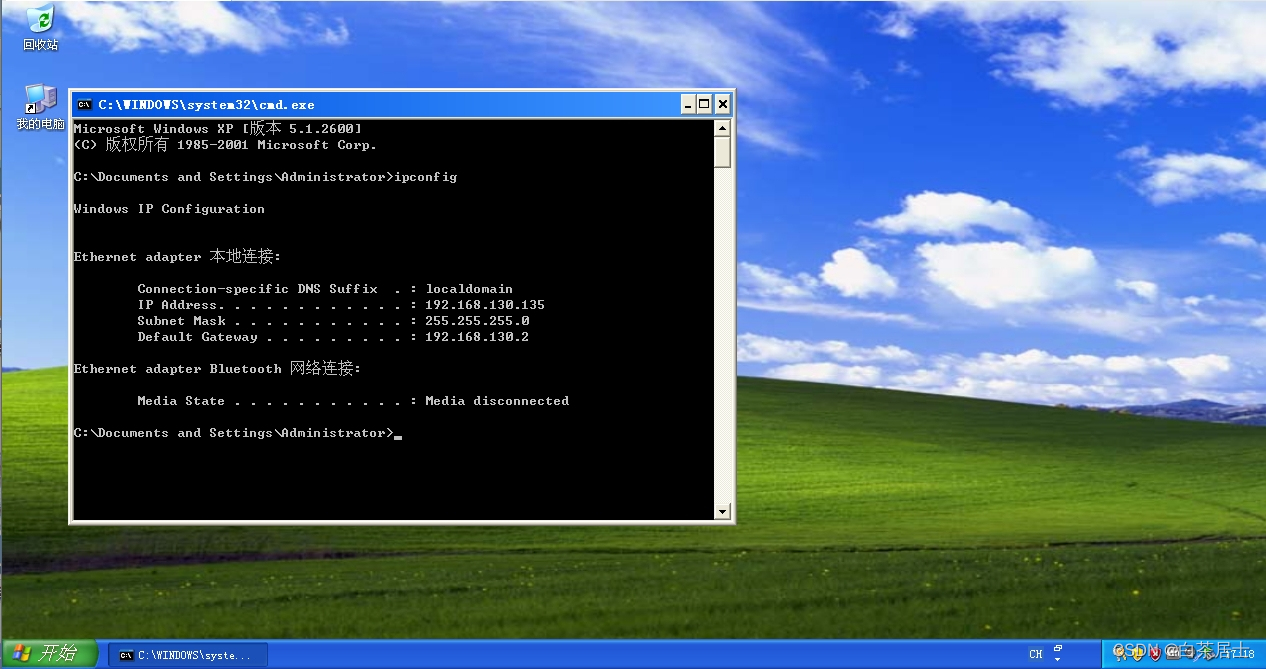Click the console scrollbar up arrow
The image size is (1266, 669).
(723, 128)
